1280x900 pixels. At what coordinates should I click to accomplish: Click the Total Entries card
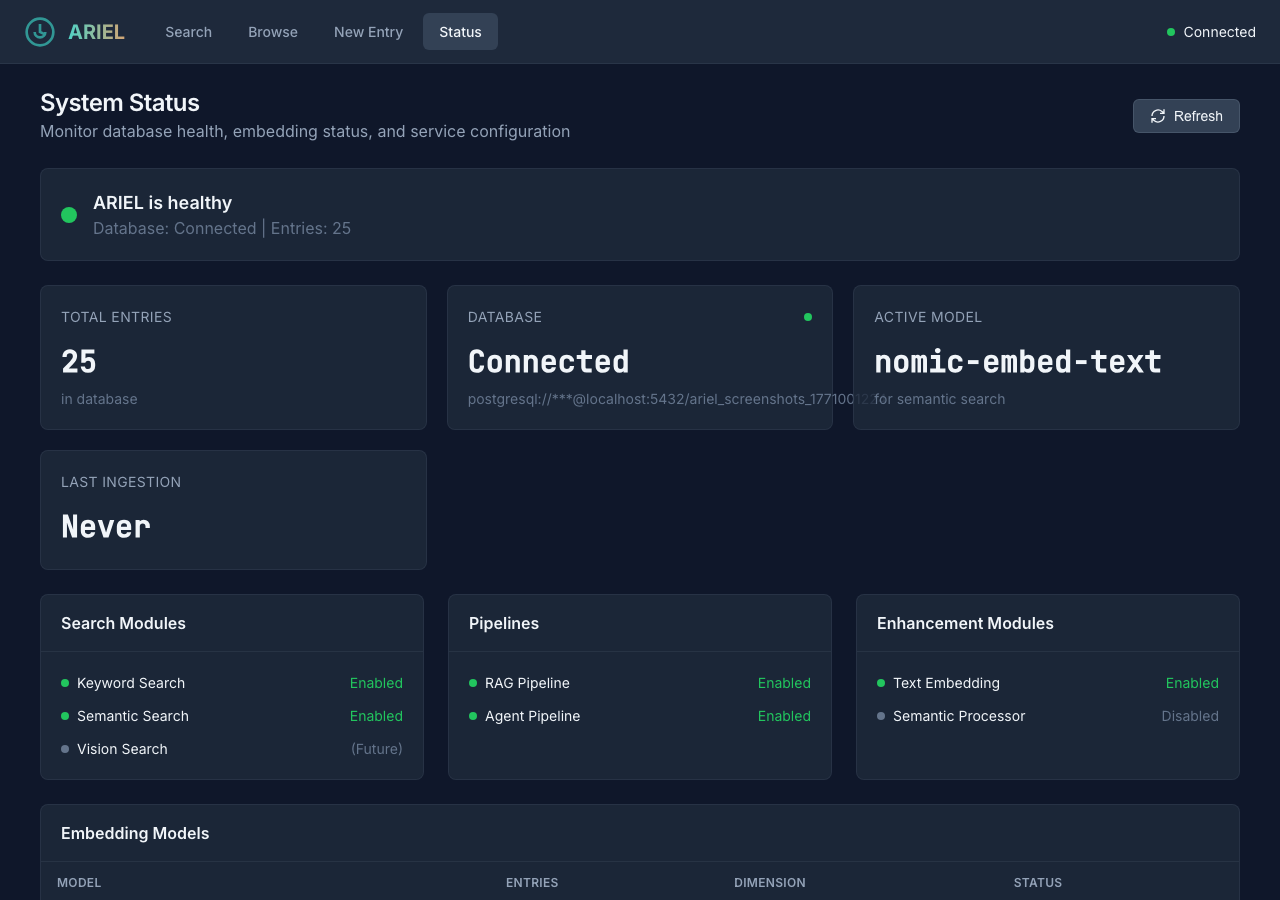(233, 357)
